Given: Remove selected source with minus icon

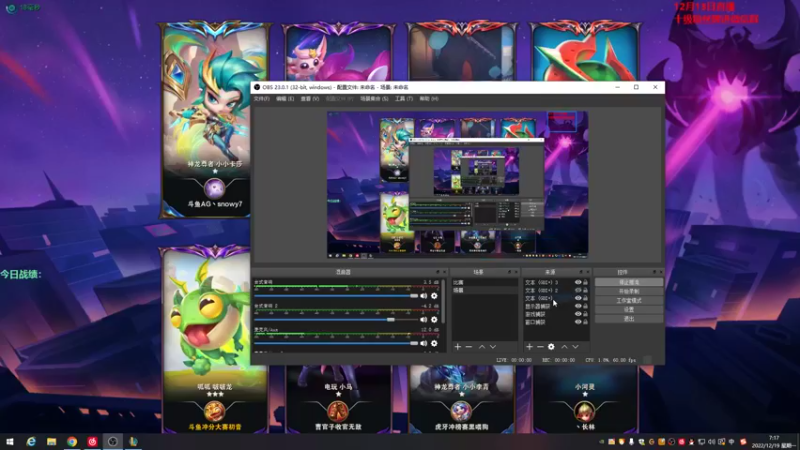Looking at the screenshot, I should [540, 347].
